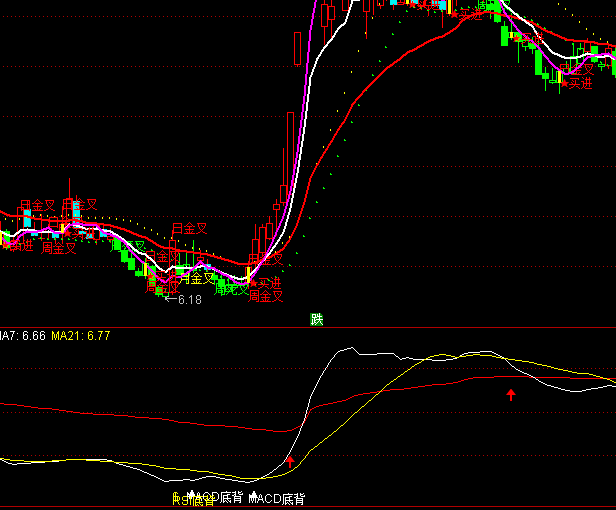Click the white line's peak in the indicator panel
Screen dimensions: 616x510
348,349
